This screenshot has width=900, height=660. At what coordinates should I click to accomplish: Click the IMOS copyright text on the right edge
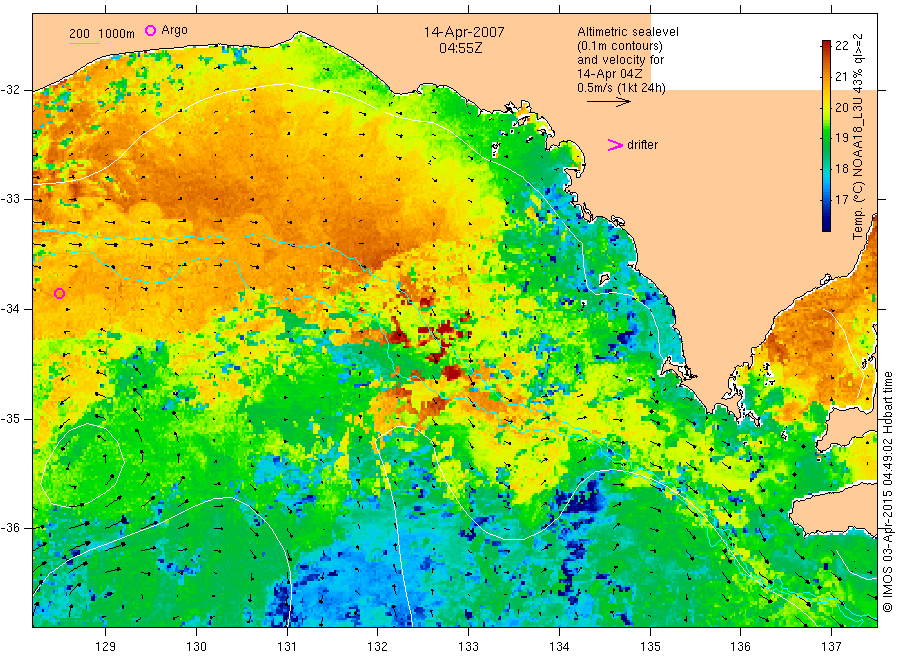[888, 492]
